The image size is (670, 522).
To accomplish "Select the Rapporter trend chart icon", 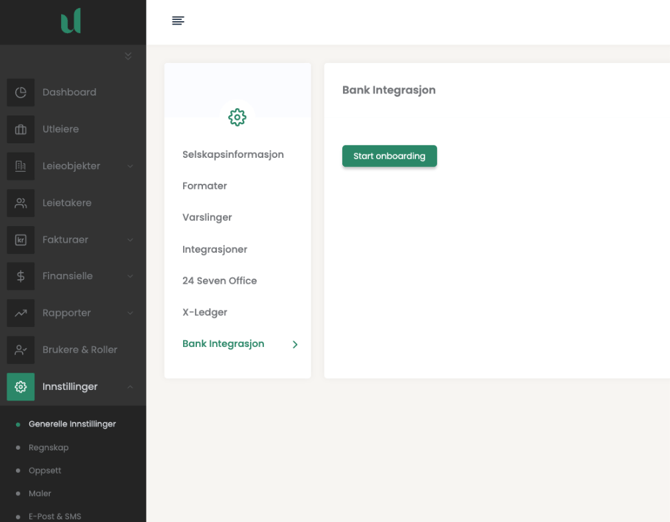I will point(21,313).
